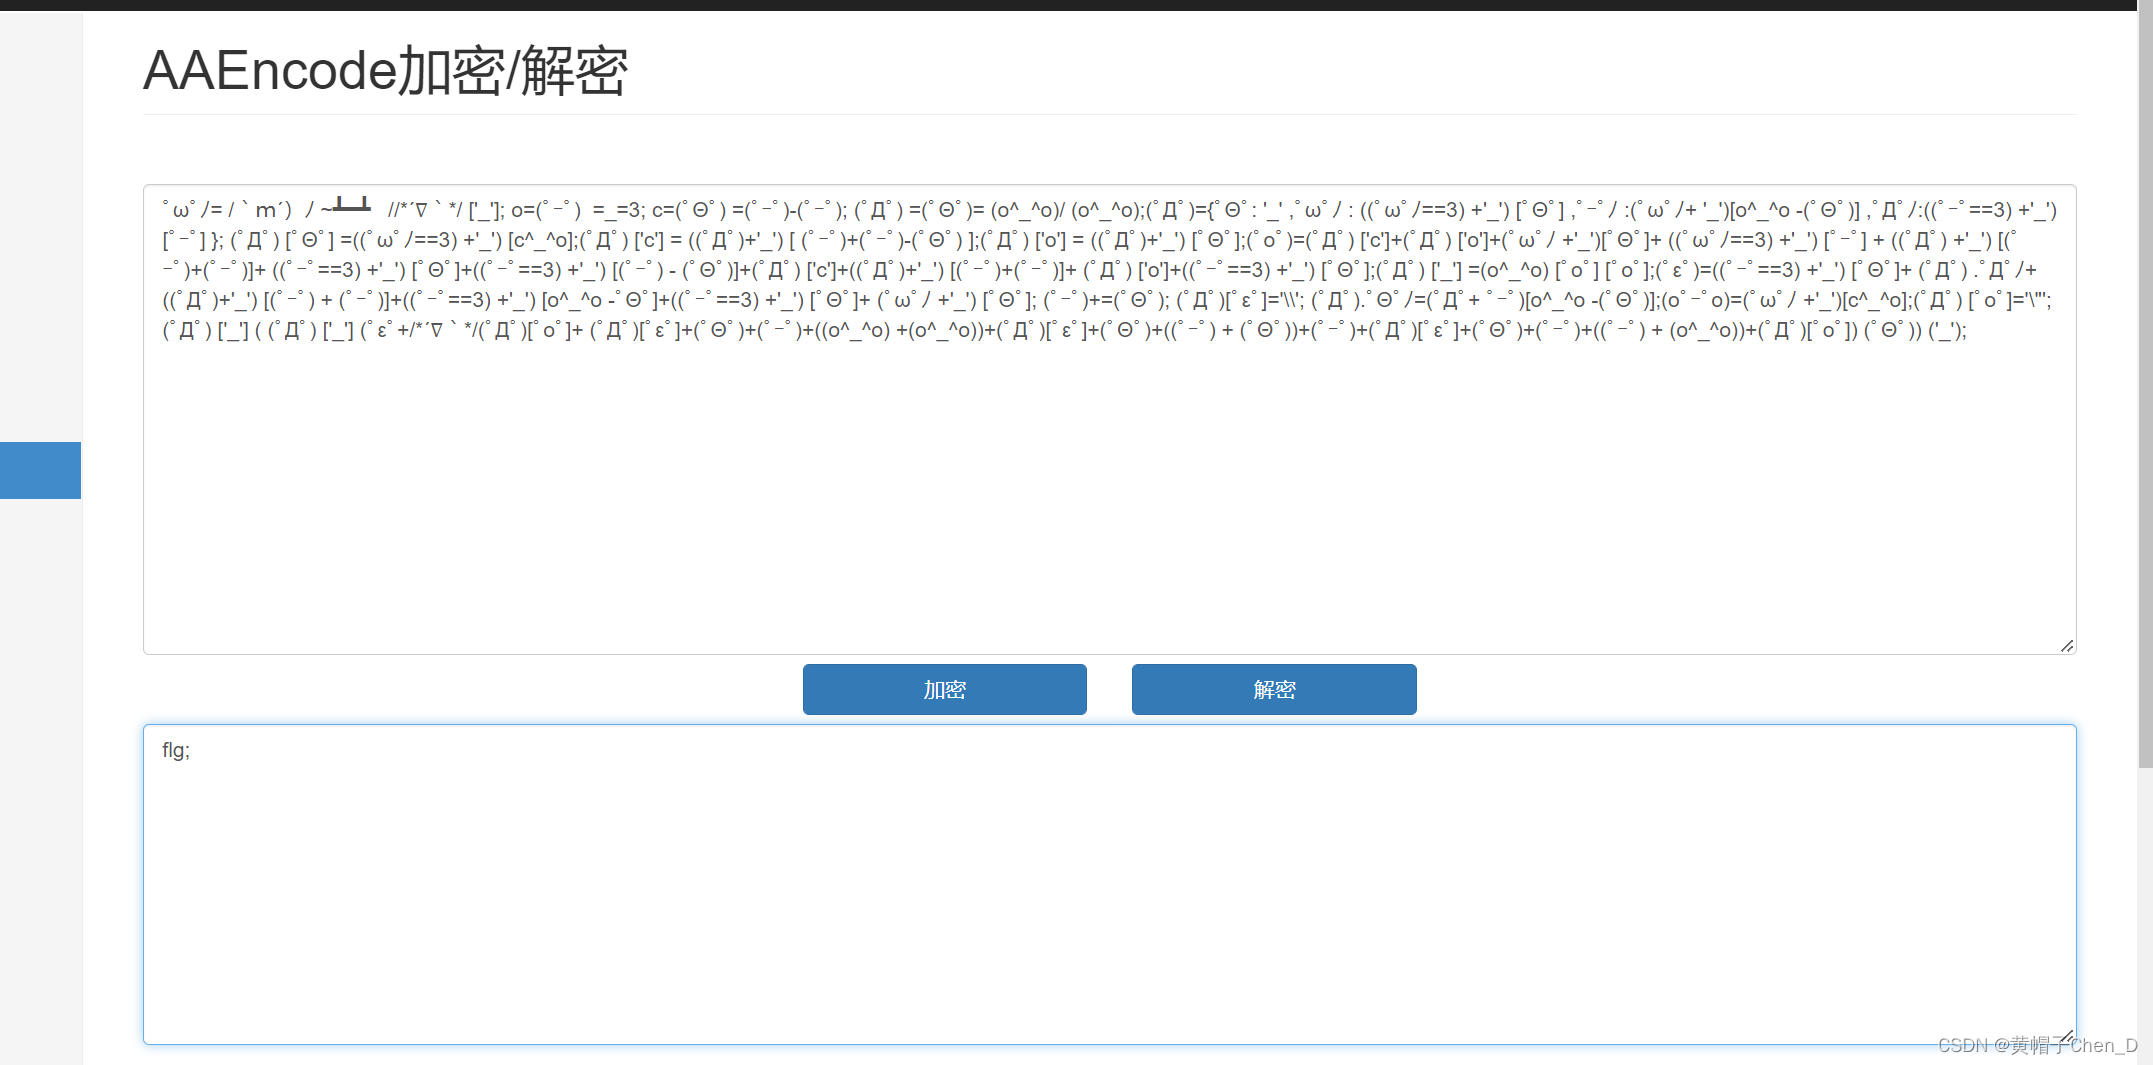This screenshot has height=1065, width=2153.
Task: Click between the 加密 and 解密 buttons
Action: (1108, 689)
